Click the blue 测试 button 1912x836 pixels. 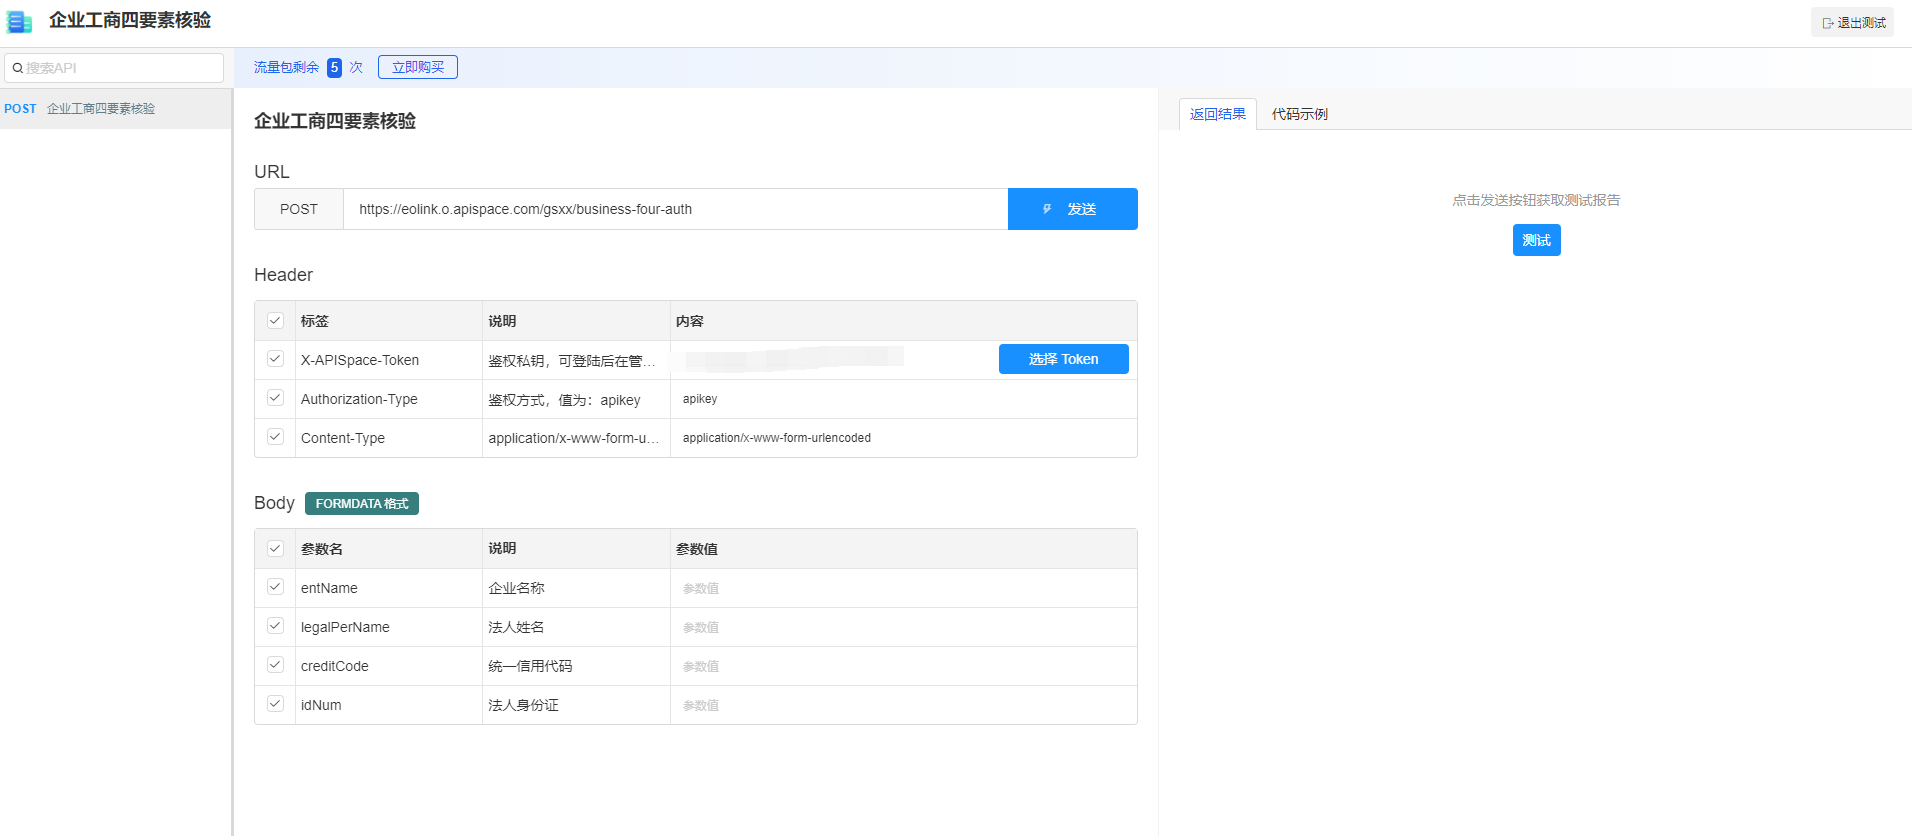[1536, 240]
